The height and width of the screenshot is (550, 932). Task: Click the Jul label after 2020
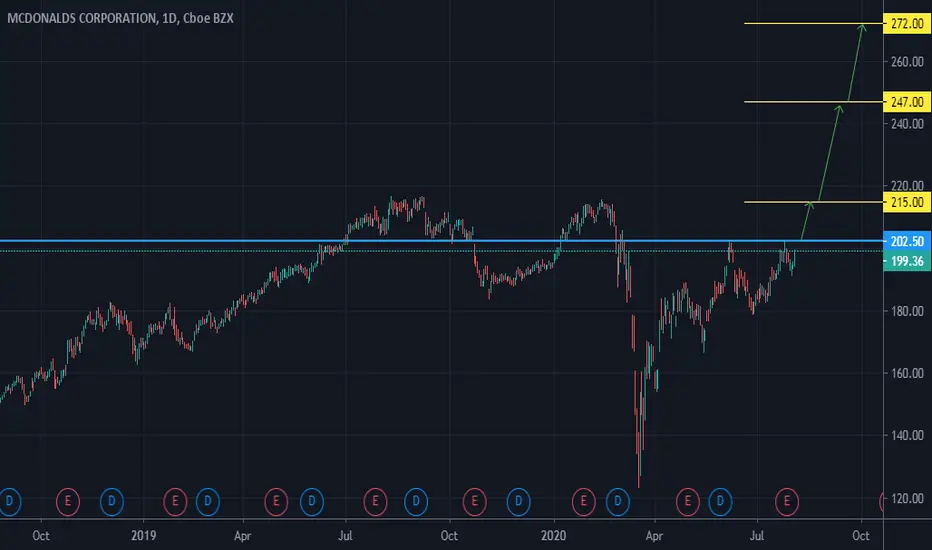pyautogui.click(x=757, y=536)
